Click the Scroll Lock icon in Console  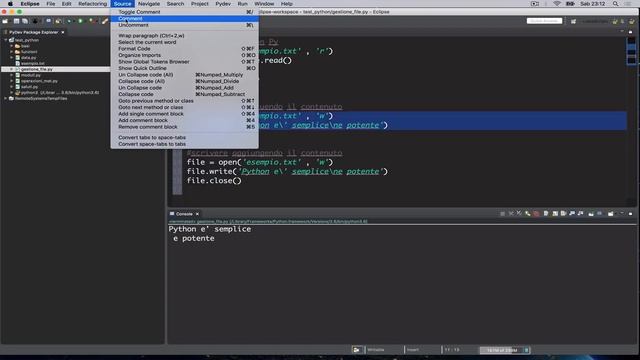pyautogui.click(x=555, y=213)
